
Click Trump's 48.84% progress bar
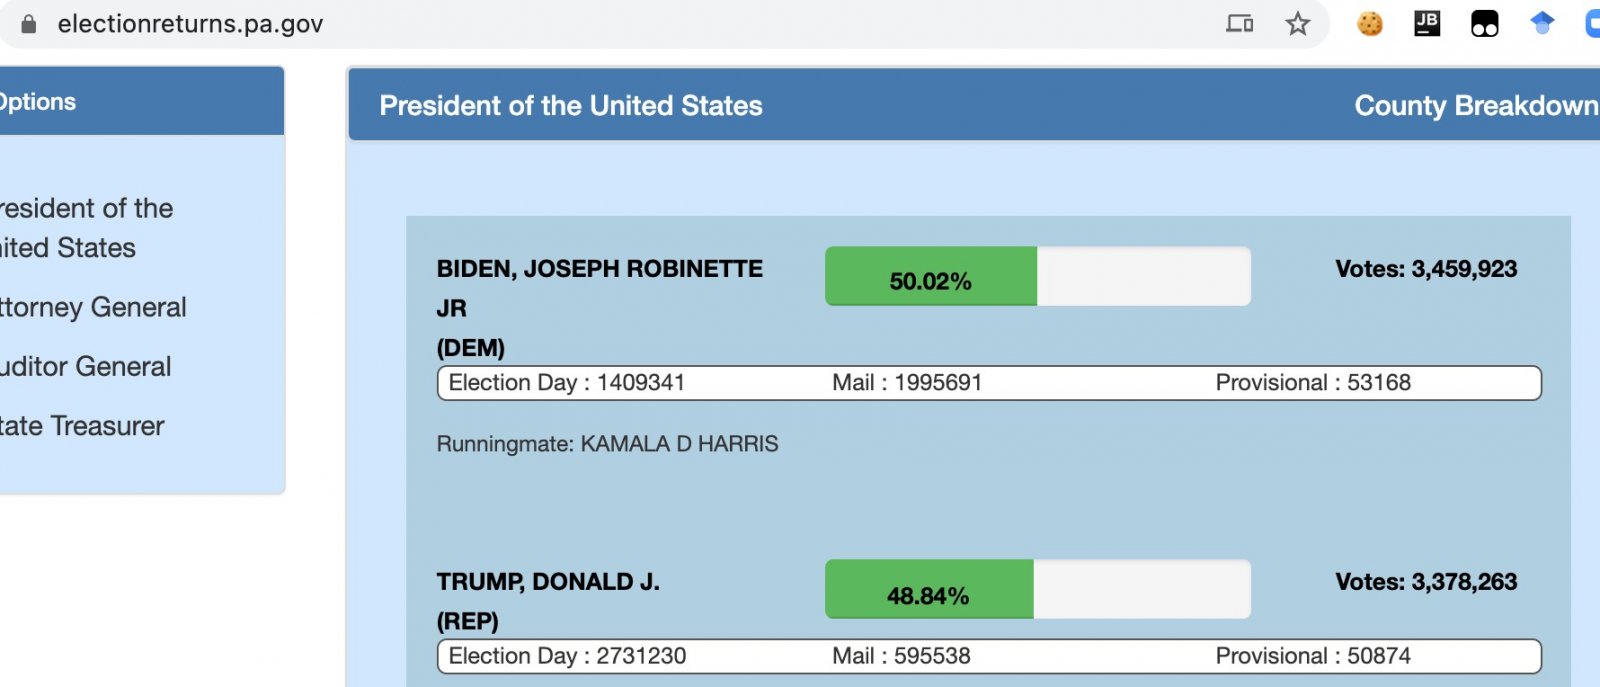coord(1037,590)
